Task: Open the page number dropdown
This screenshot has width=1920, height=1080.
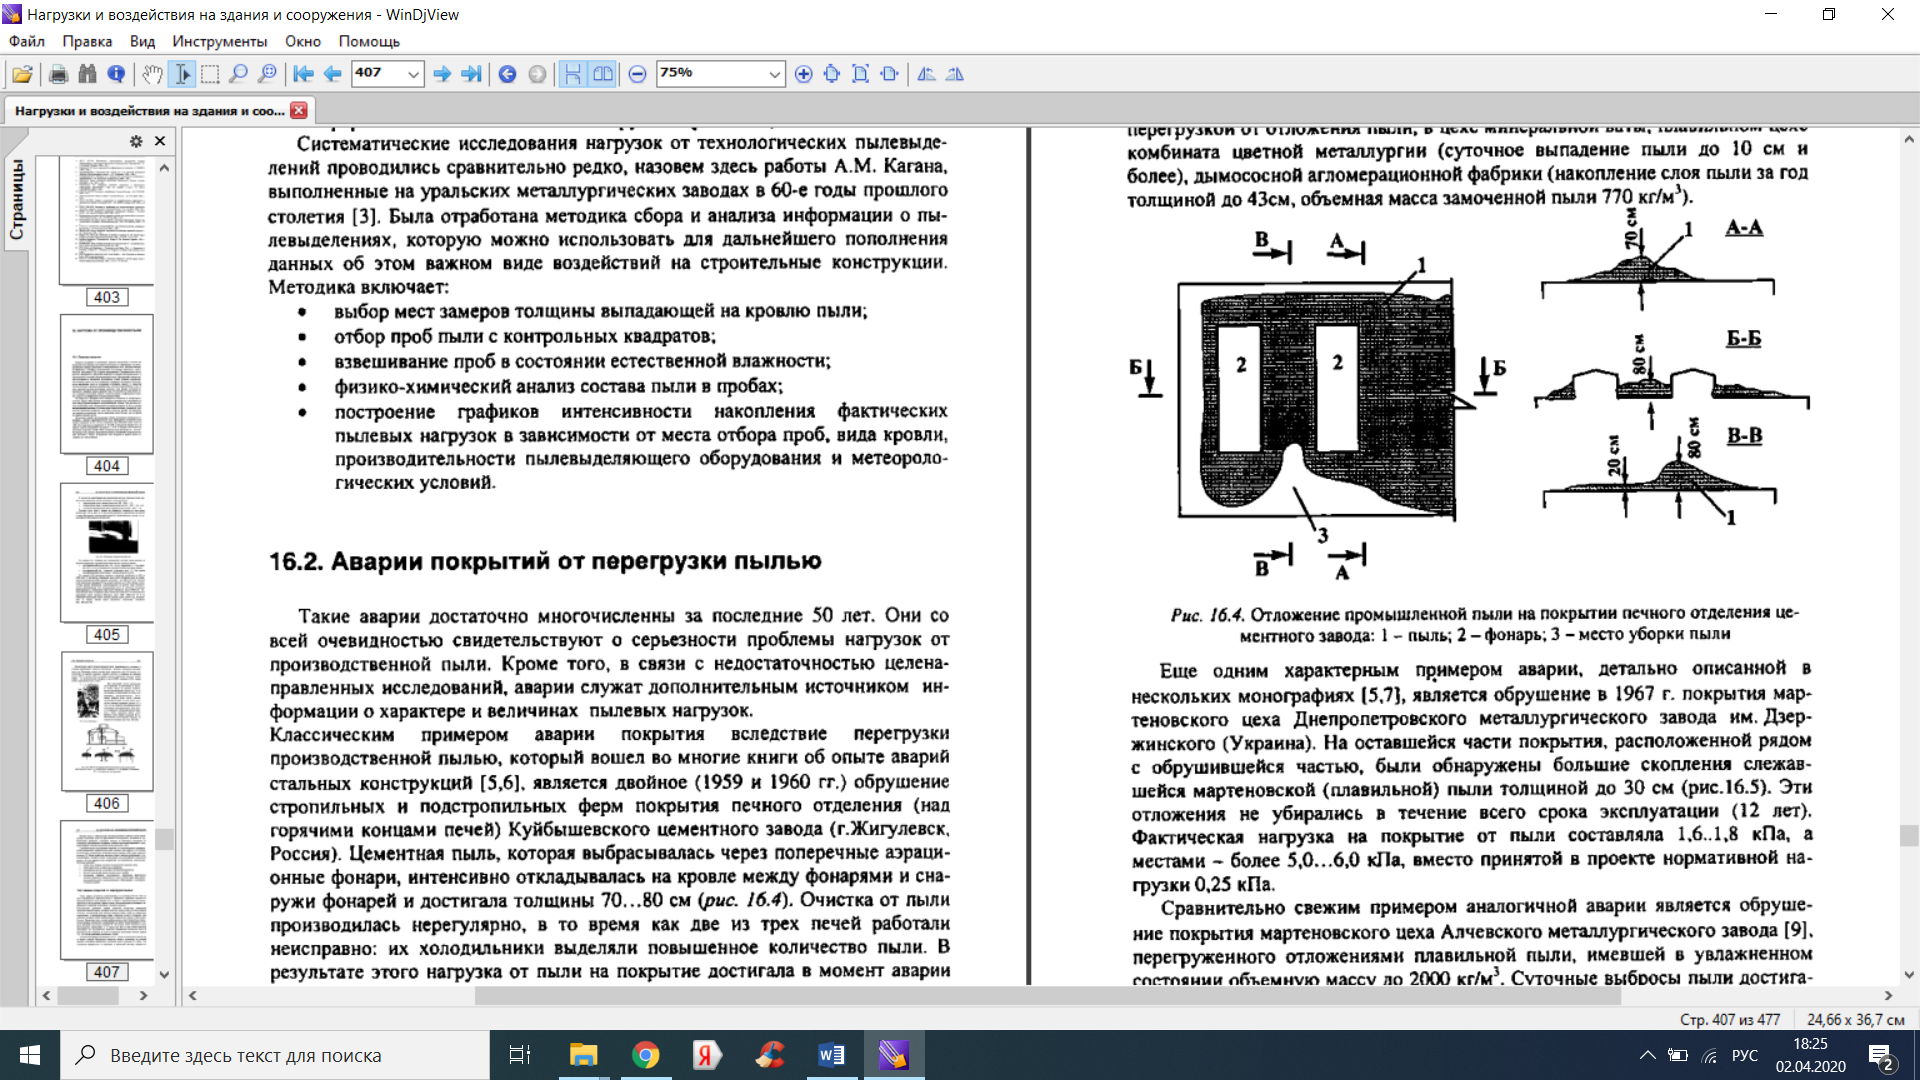Action: click(x=413, y=74)
